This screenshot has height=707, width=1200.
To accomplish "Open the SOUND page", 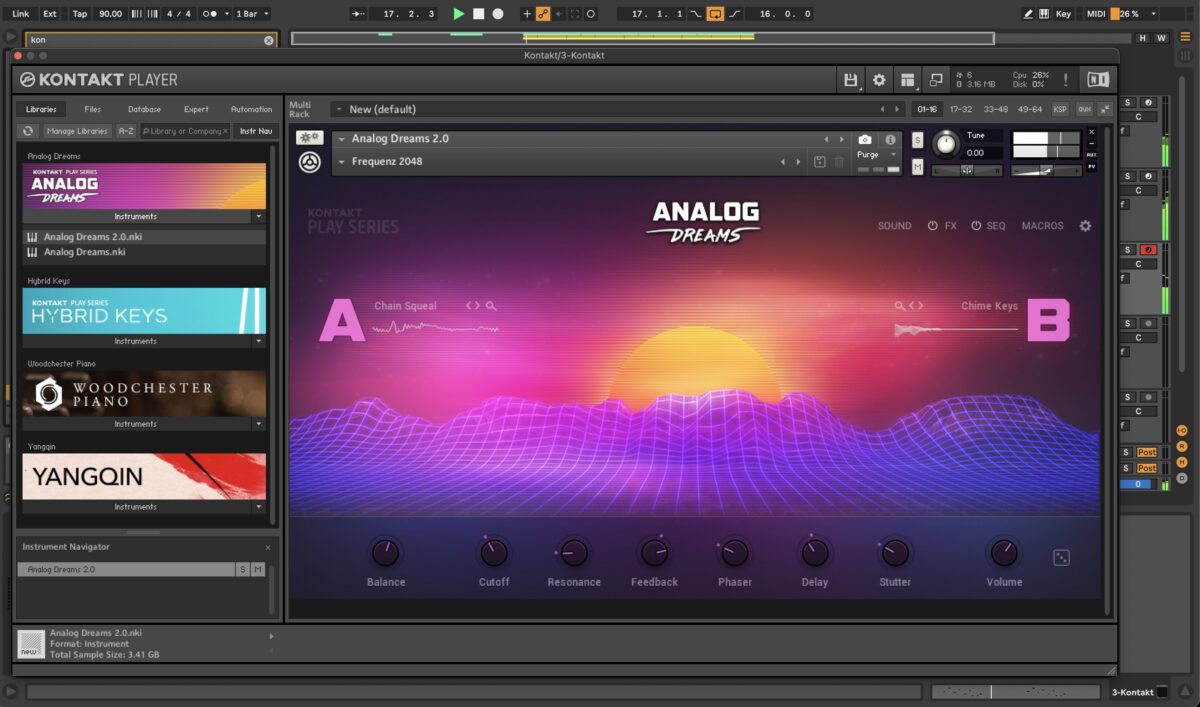I will pos(894,226).
